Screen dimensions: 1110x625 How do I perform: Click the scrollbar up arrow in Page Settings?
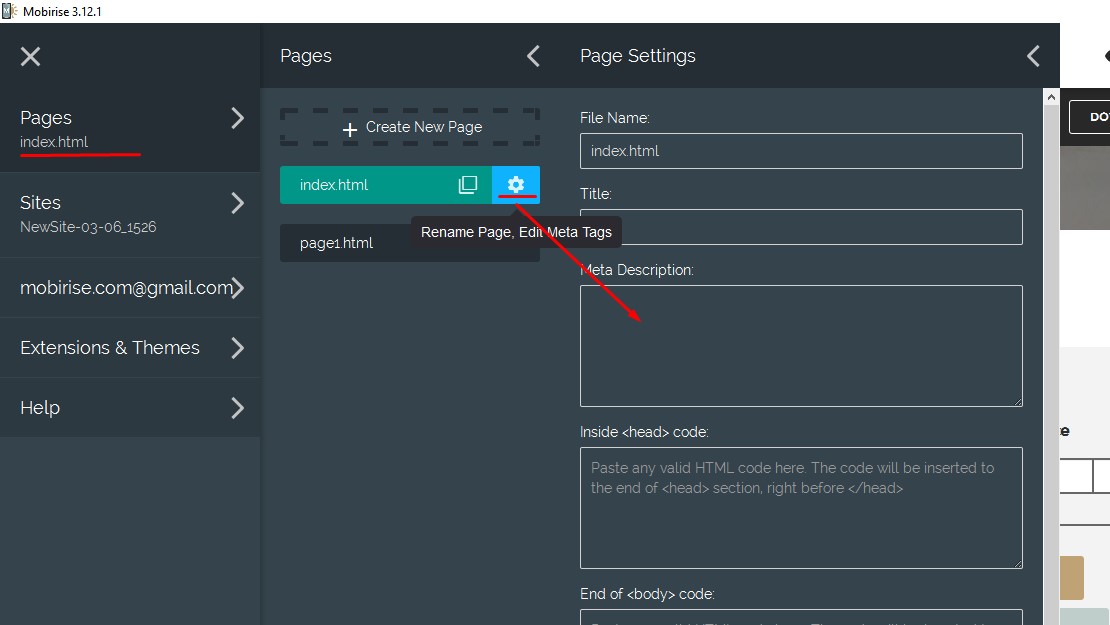1051,97
